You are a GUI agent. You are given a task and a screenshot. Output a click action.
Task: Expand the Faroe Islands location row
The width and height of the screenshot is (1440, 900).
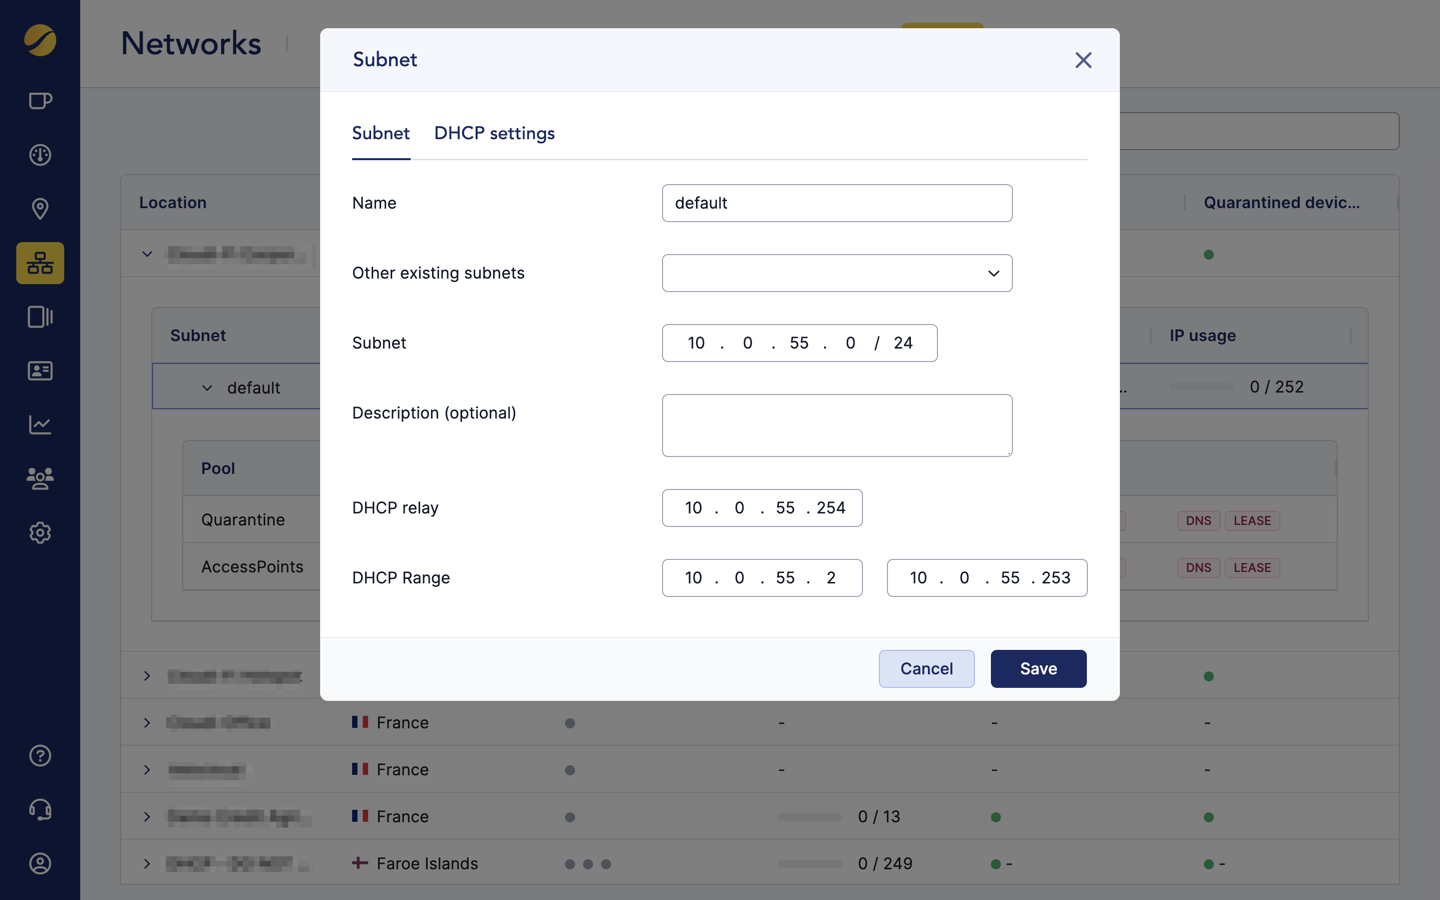(147, 863)
